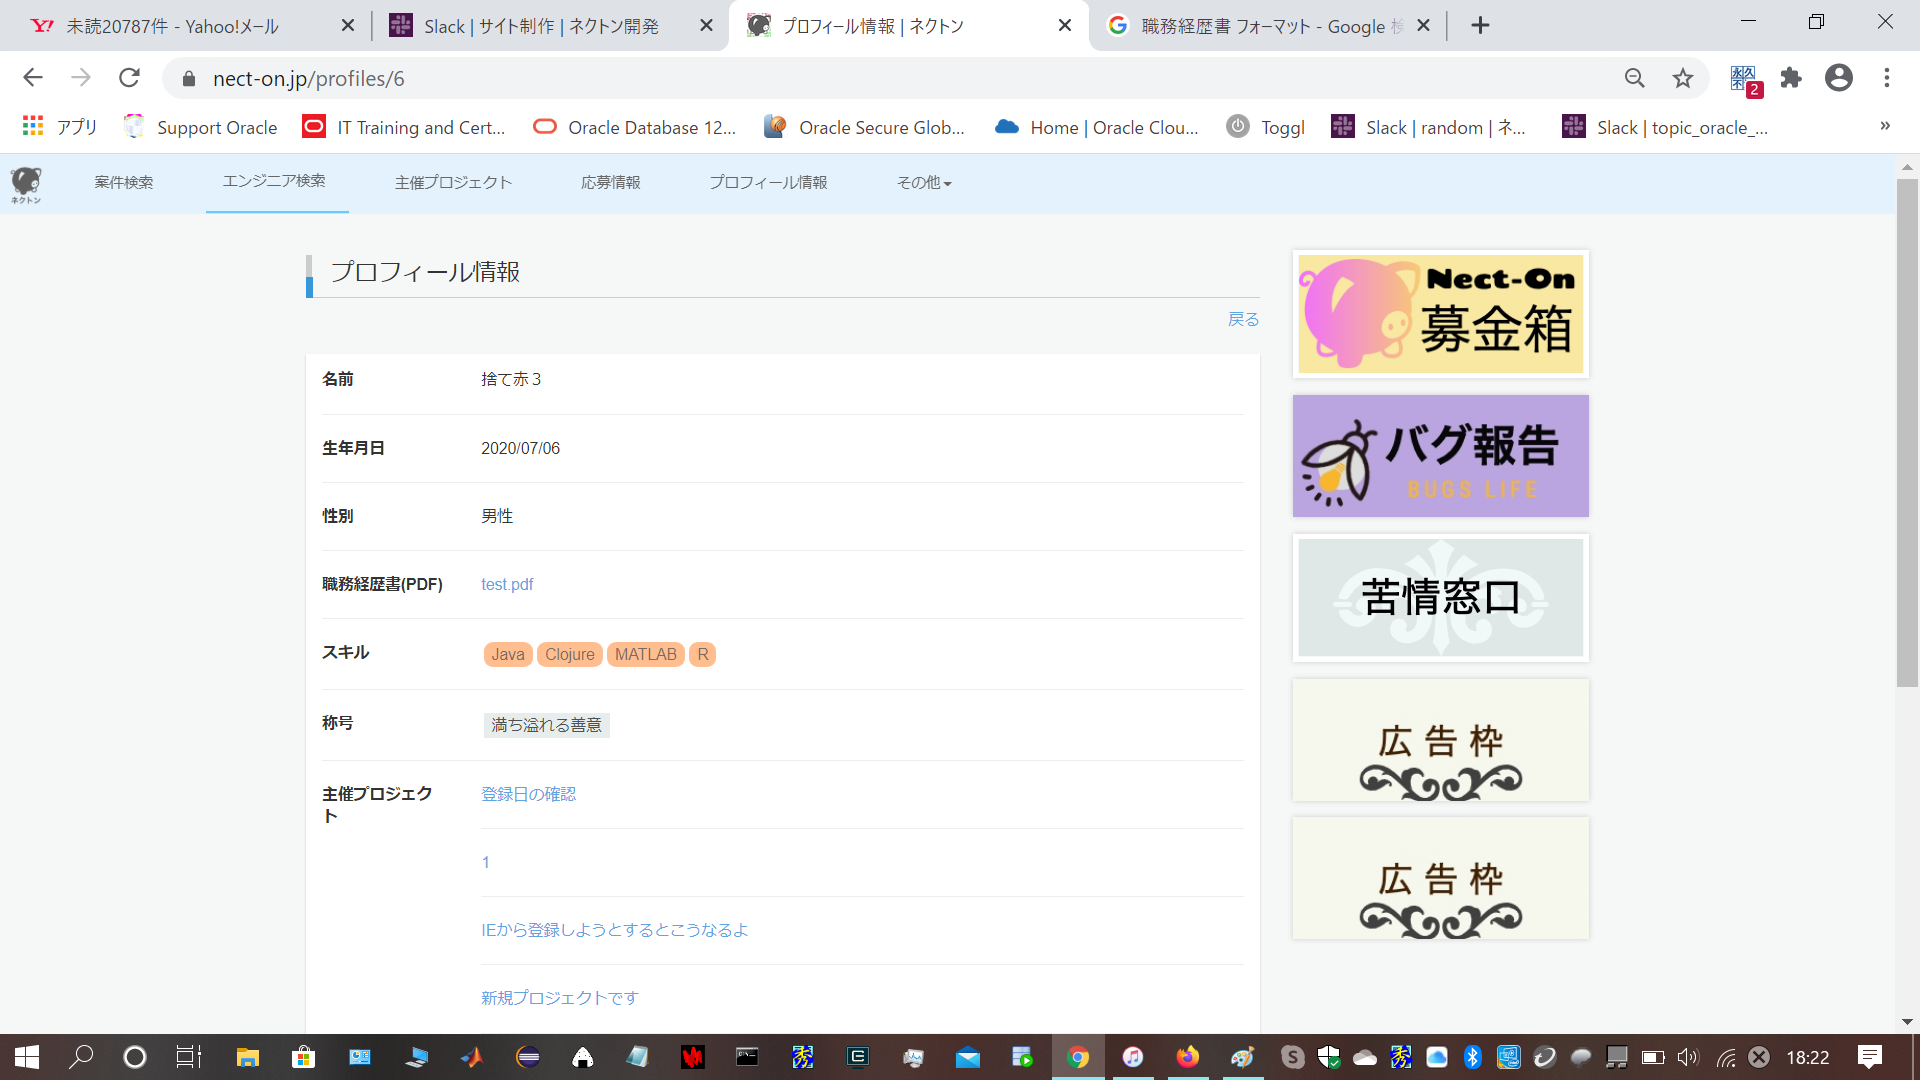Click the Nect-On 募金箱 banner

pyautogui.click(x=1440, y=314)
